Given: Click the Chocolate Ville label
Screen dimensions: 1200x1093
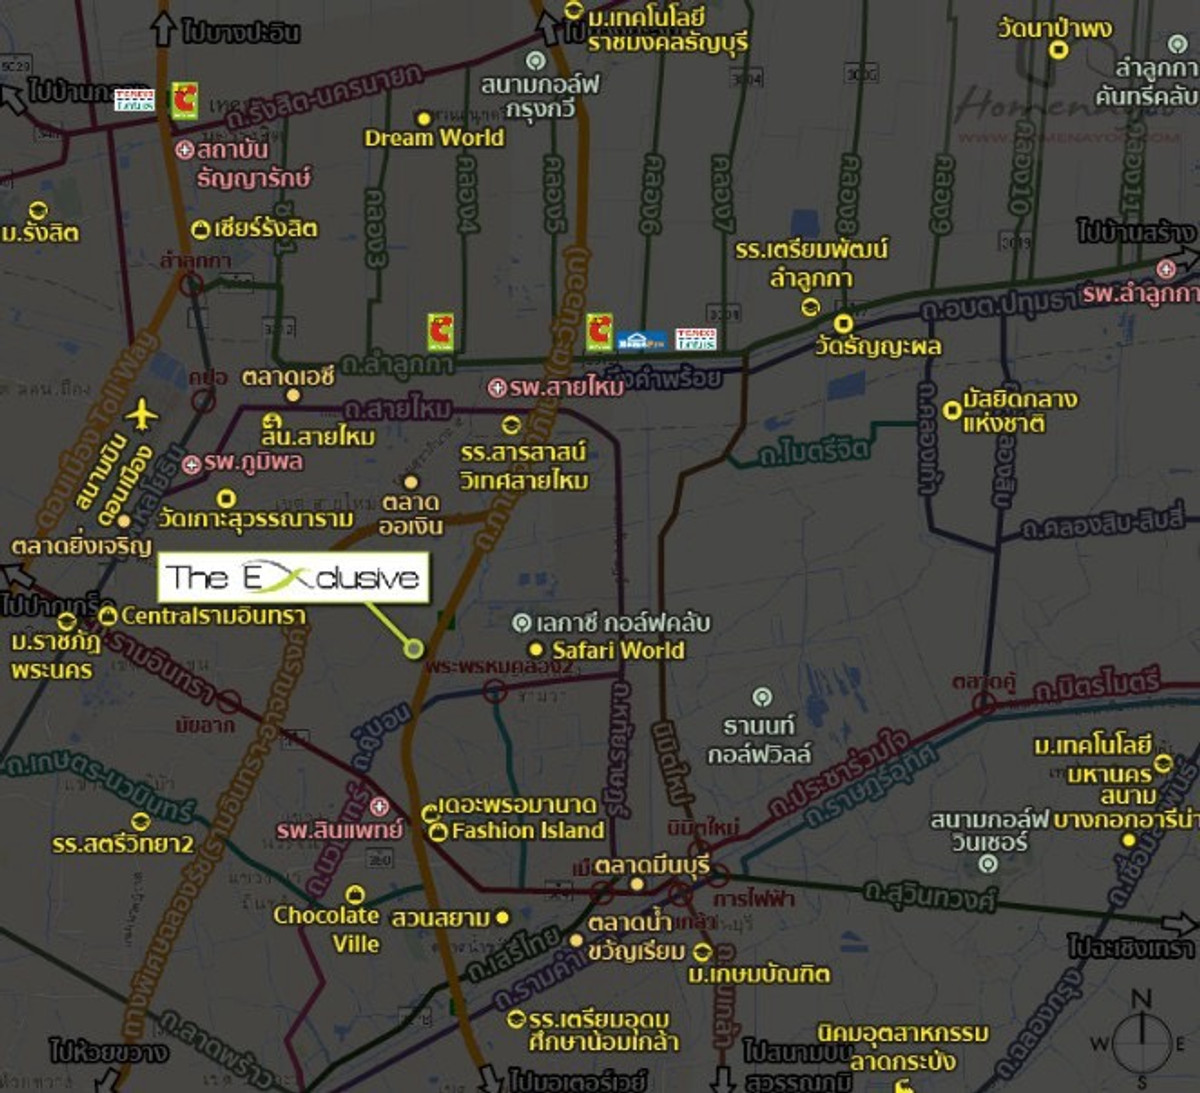Looking at the screenshot, I should pos(327,929).
